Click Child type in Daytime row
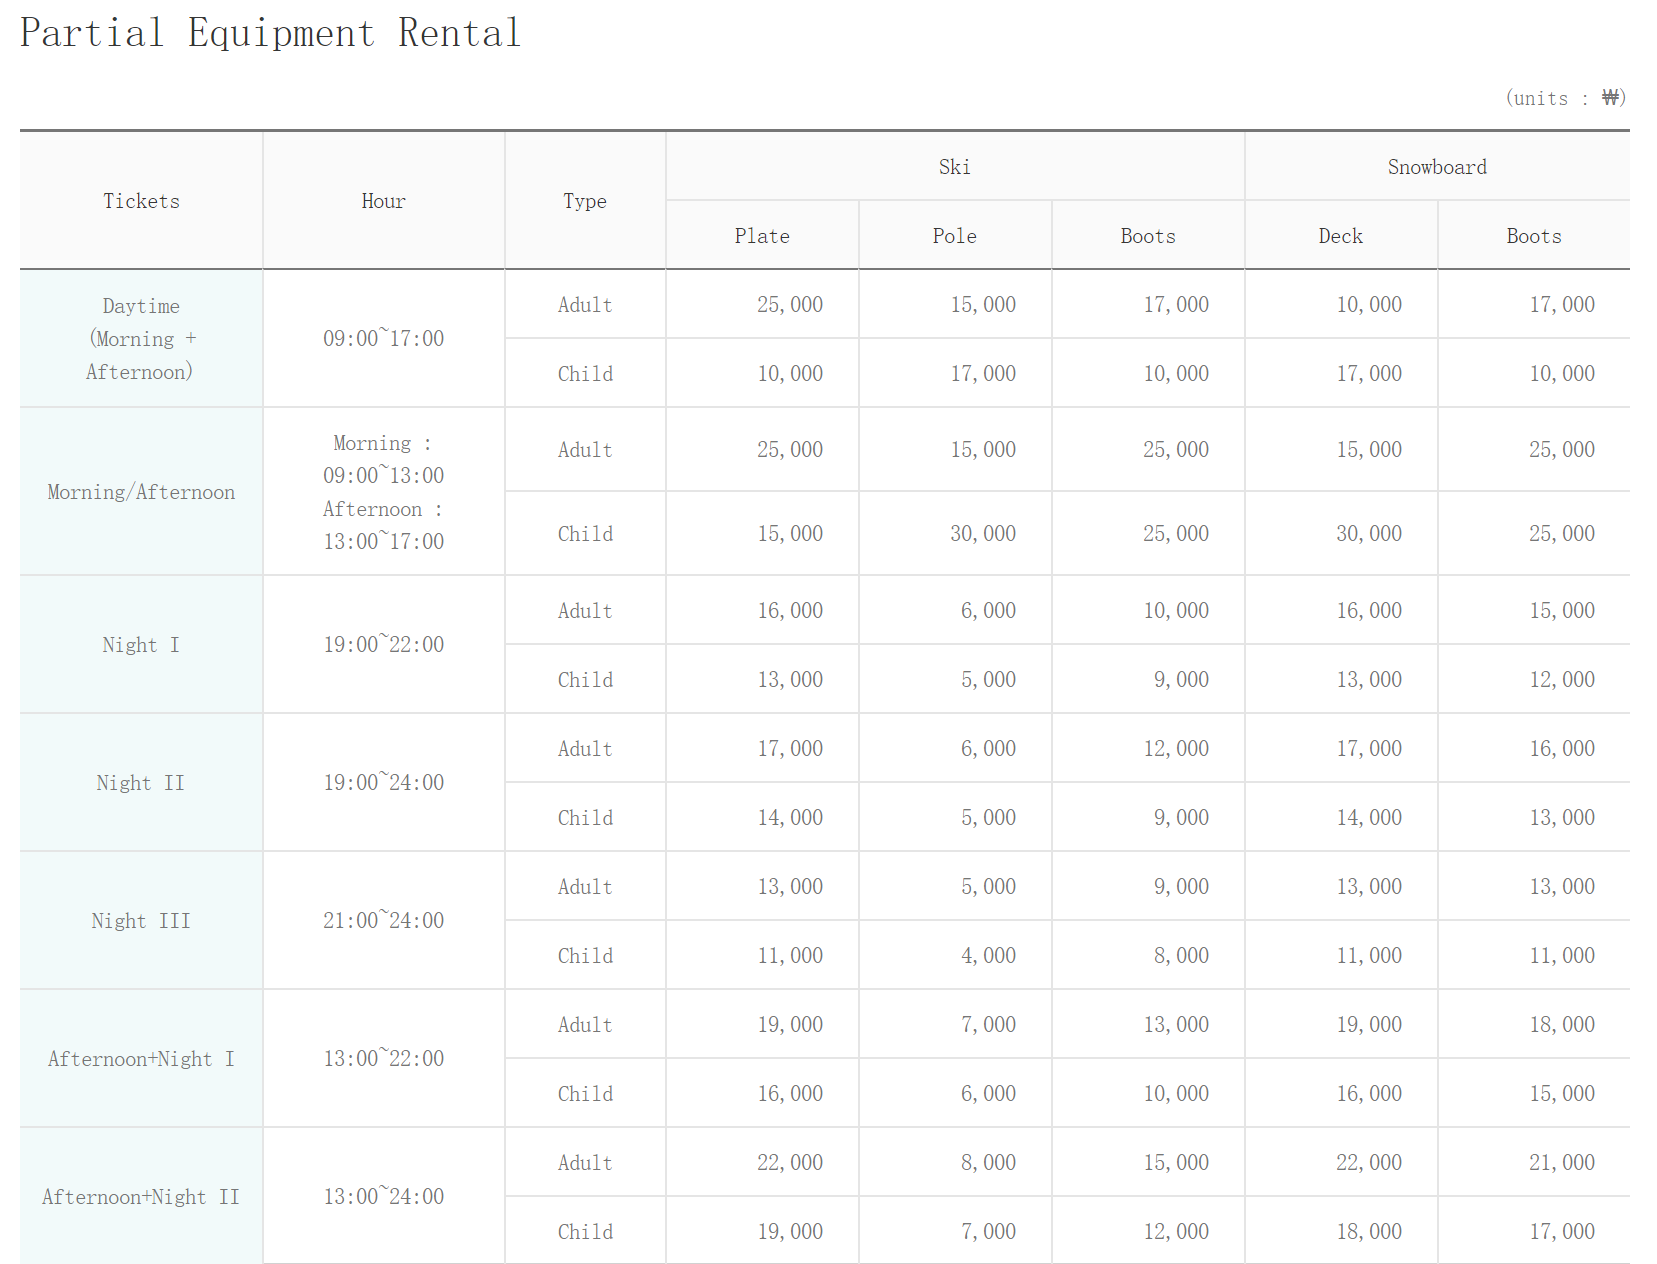 (x=585, y=374)
